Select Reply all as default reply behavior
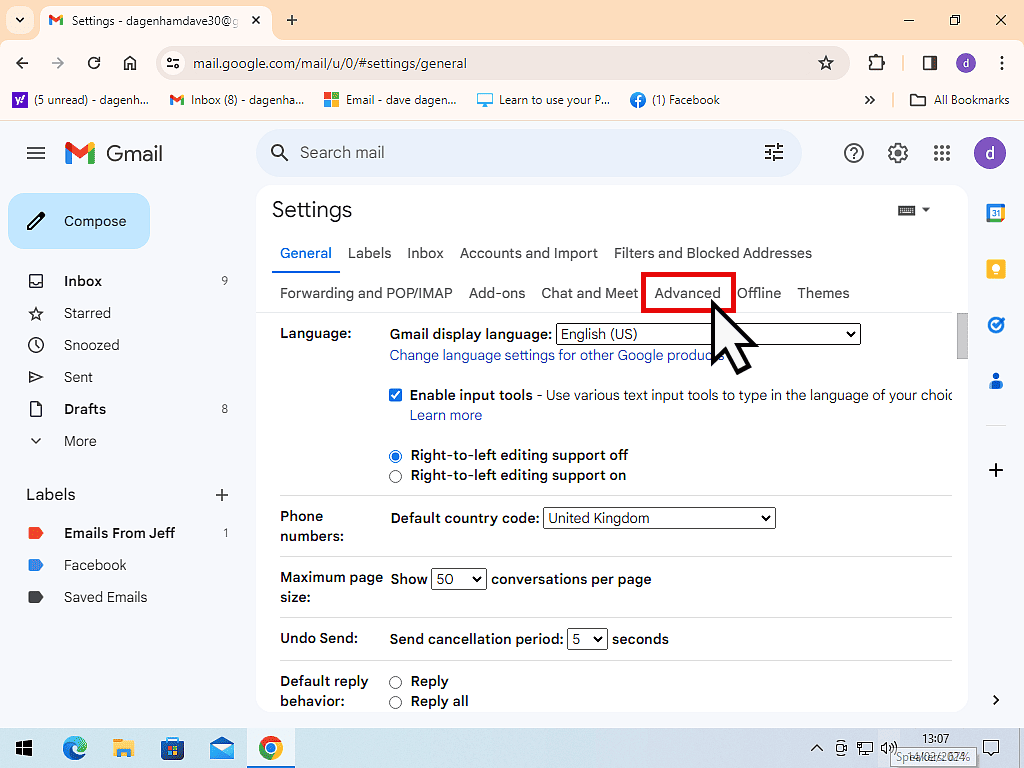Screen dimensions: 1024x768 pyautogui.click(x=396, y=702)
